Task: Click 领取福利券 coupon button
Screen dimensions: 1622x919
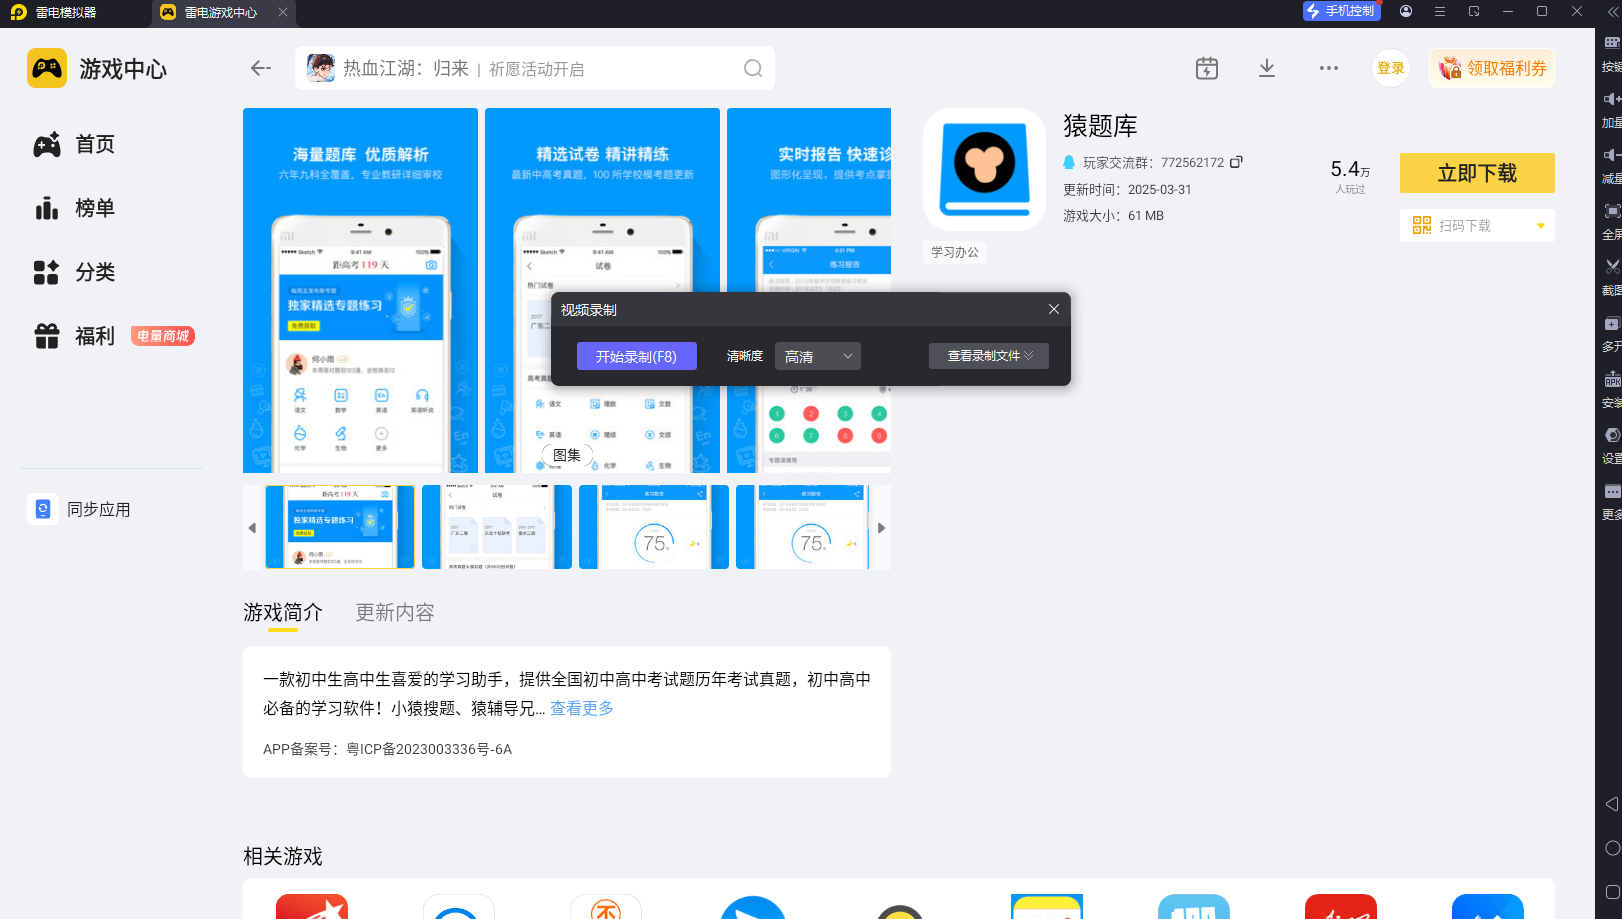Action: (1492, 68)
